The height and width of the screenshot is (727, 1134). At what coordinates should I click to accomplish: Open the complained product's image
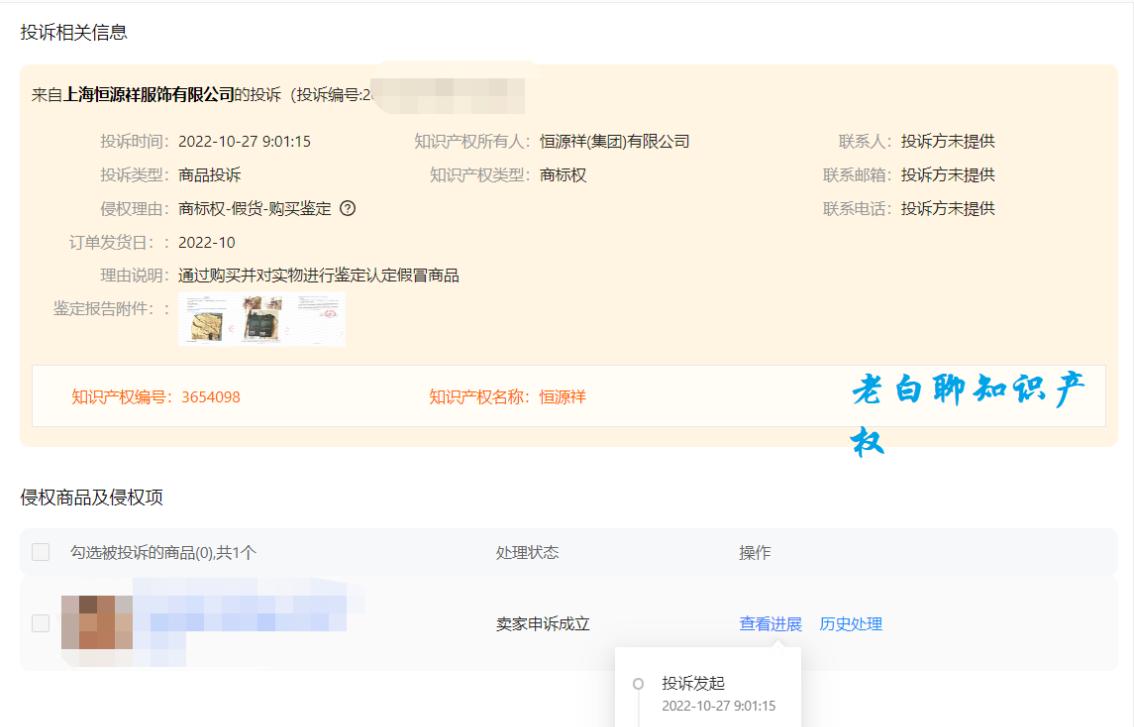coord(97,620)
